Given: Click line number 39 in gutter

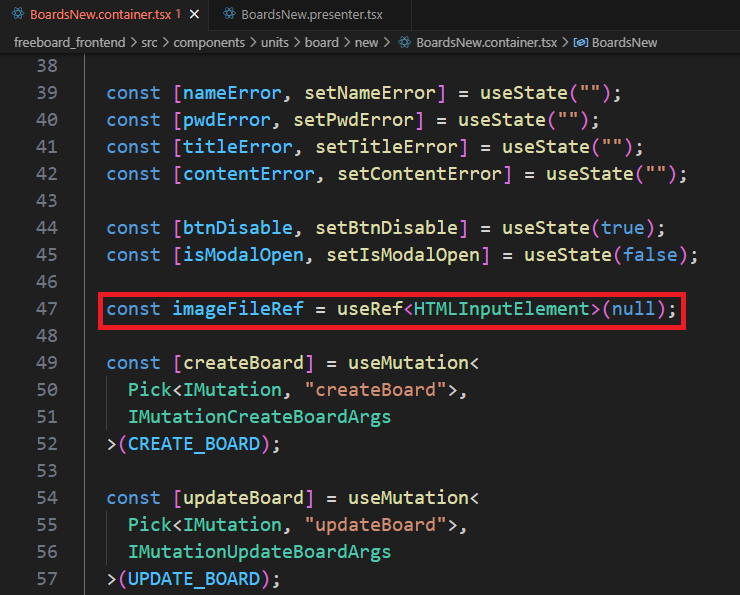Looking at the screenshot, I should 47,92.
